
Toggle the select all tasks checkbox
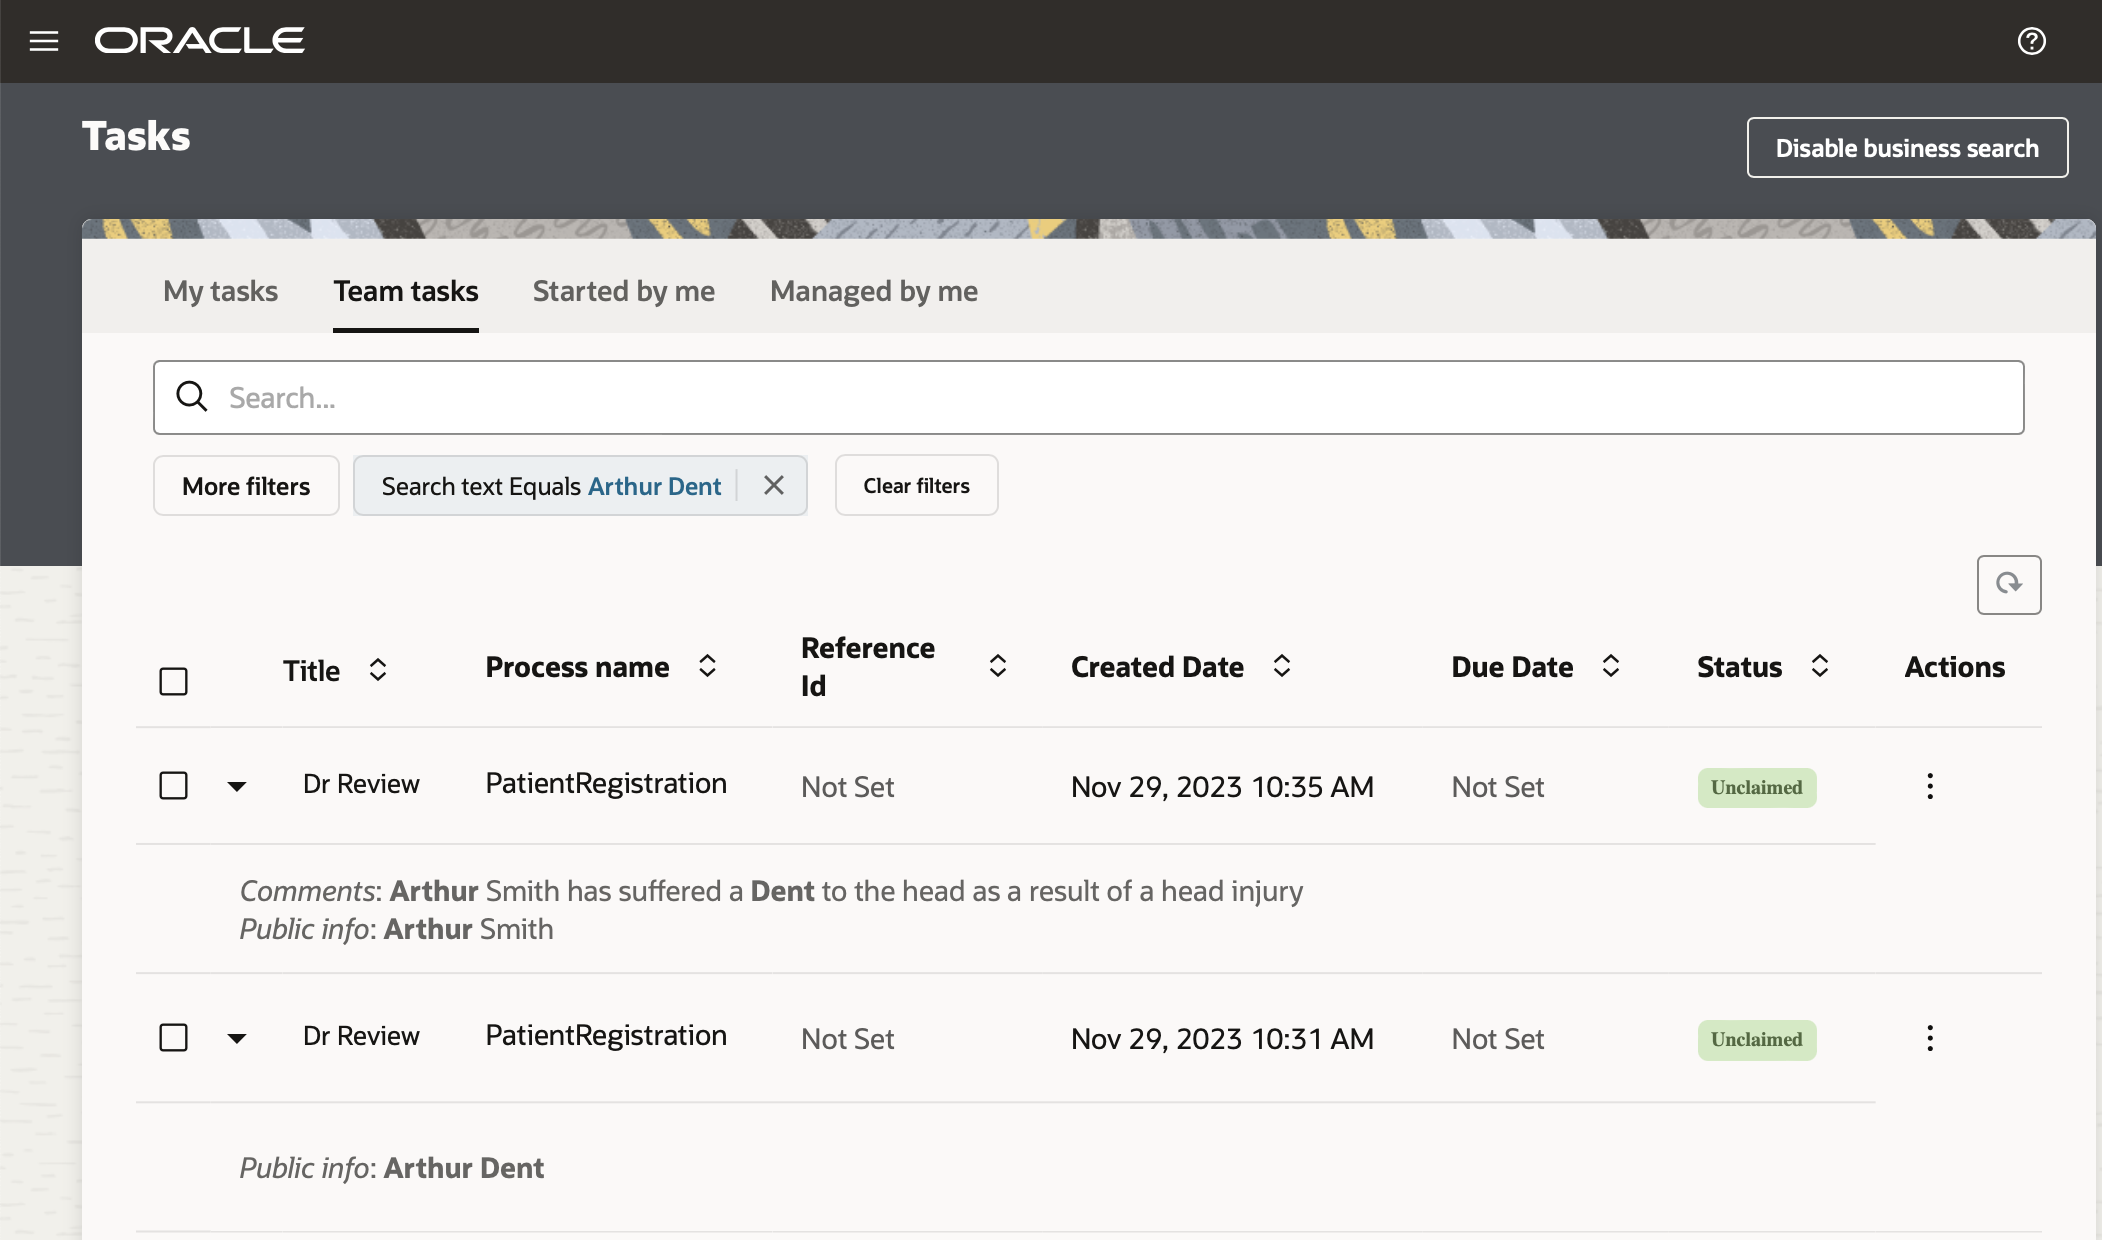point(173,681)
